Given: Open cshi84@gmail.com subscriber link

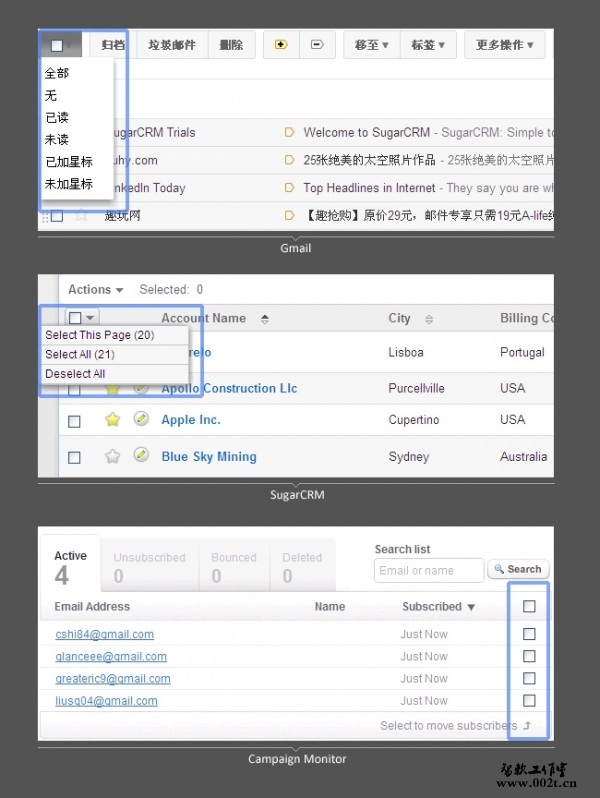Looking at the screenshot, I should click(104, 635).
